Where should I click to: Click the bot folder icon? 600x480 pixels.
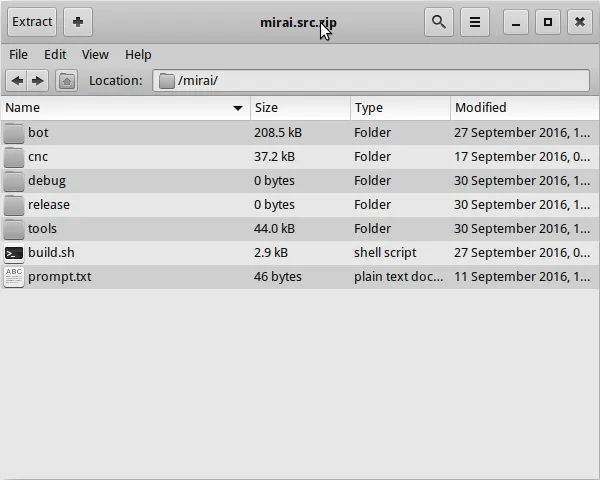point(14,133)
